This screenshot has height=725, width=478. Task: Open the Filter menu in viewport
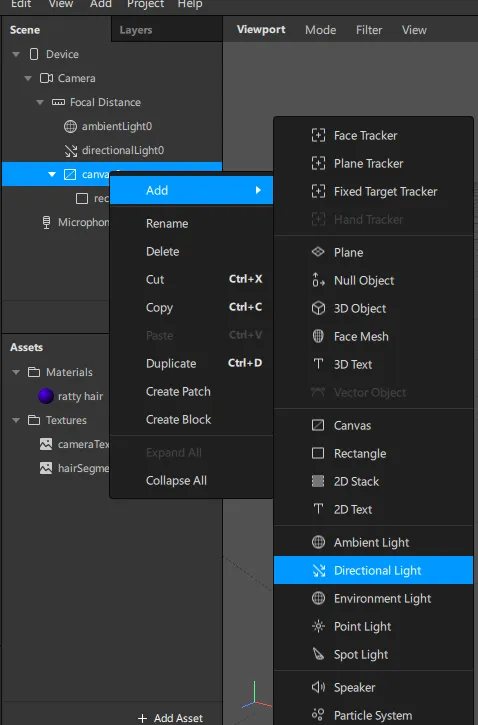(x=369, y=30)
